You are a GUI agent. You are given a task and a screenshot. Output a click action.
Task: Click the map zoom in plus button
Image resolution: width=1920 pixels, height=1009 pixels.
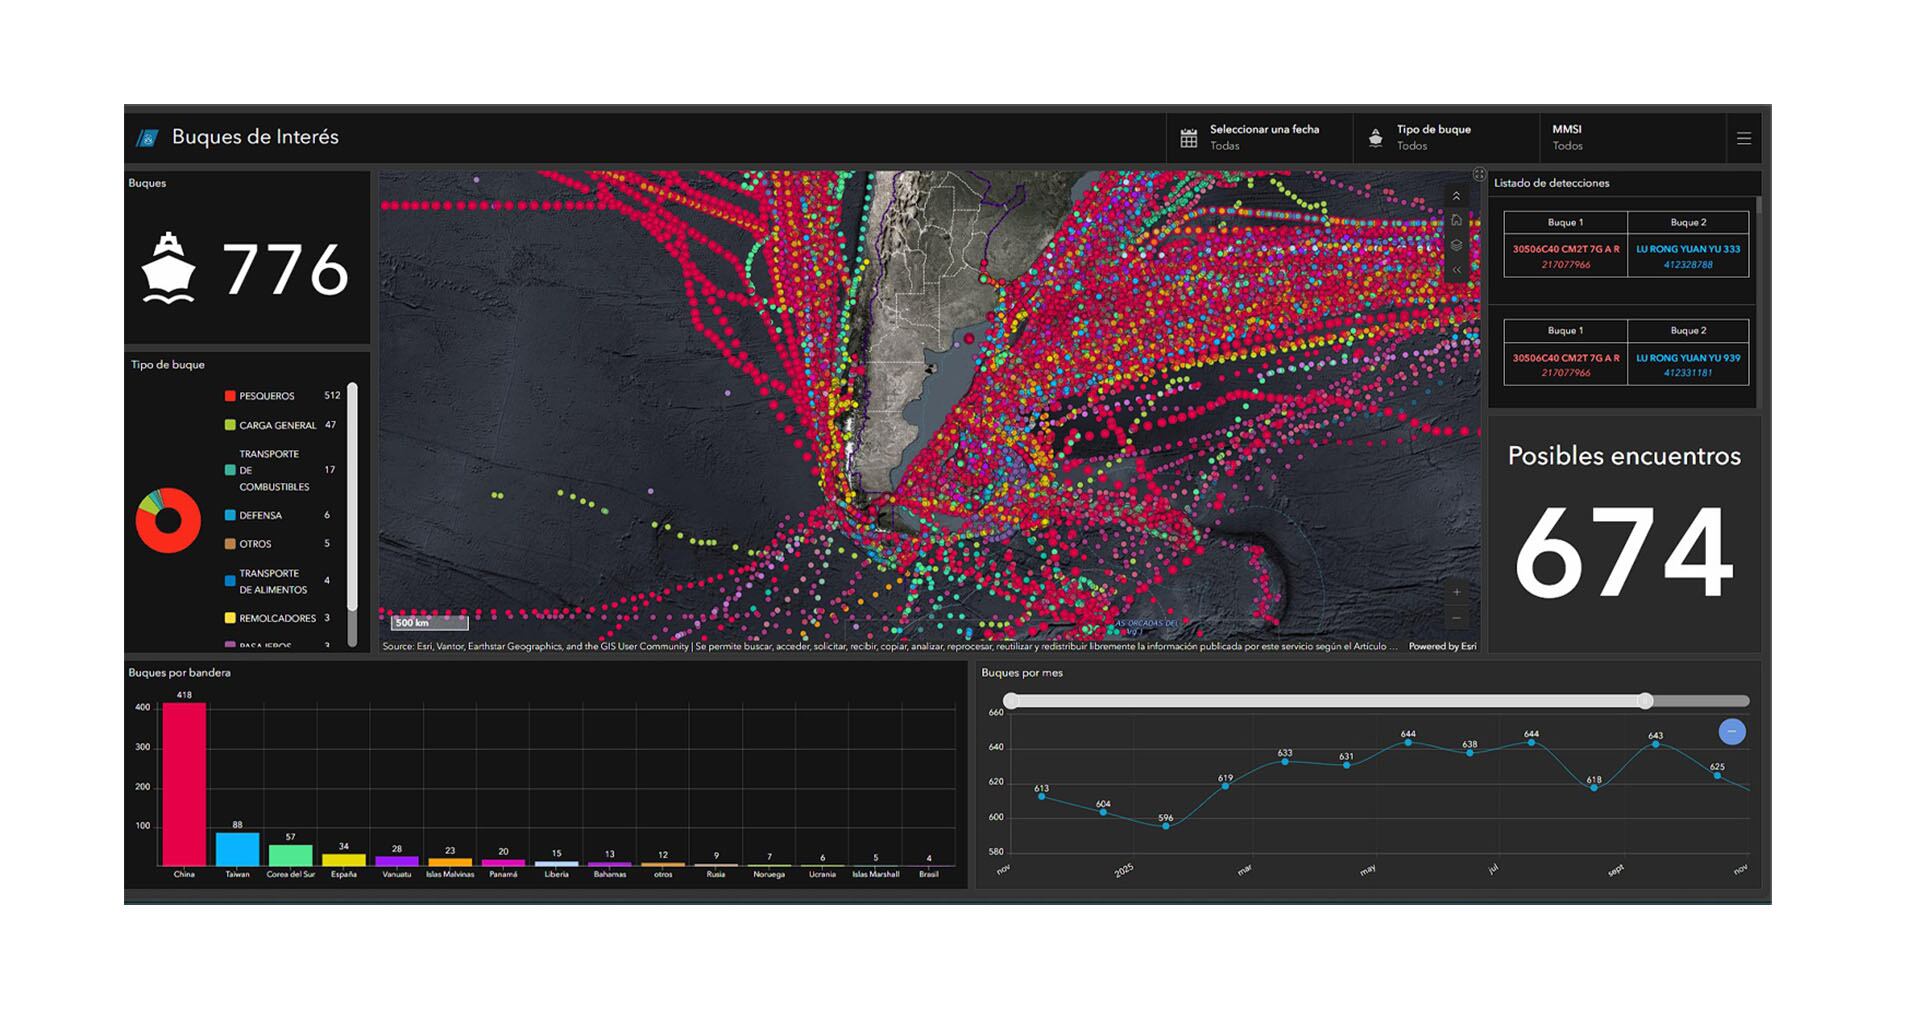[1456, 593]
